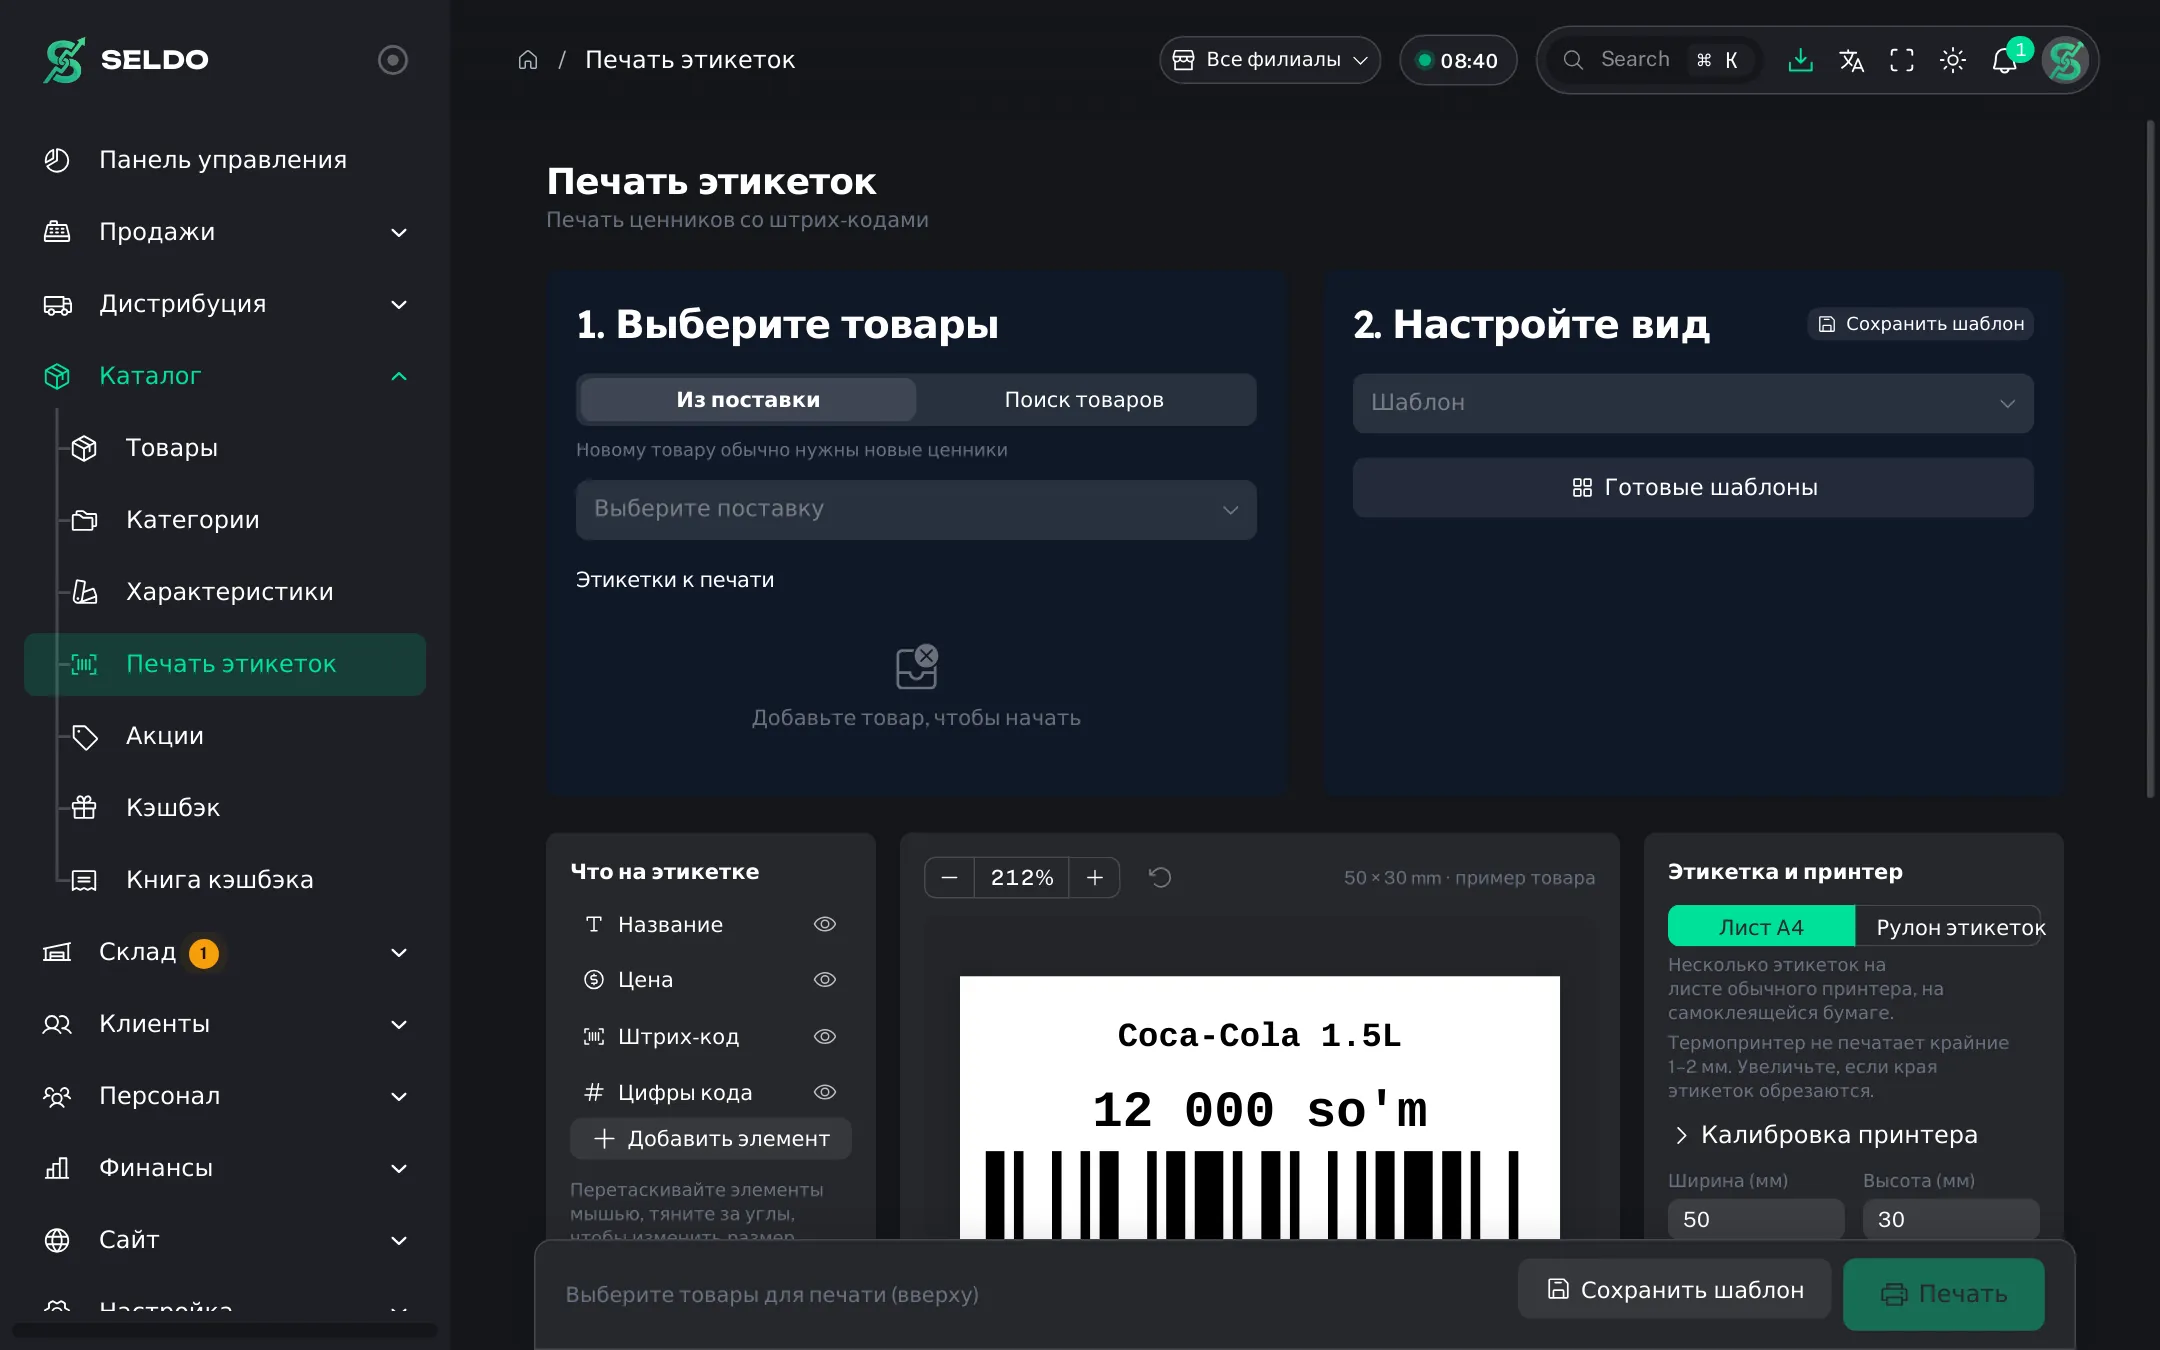Expand the Персонал sidebar section
This screenshot has width=2160, height=1350.
point(224,1096)
